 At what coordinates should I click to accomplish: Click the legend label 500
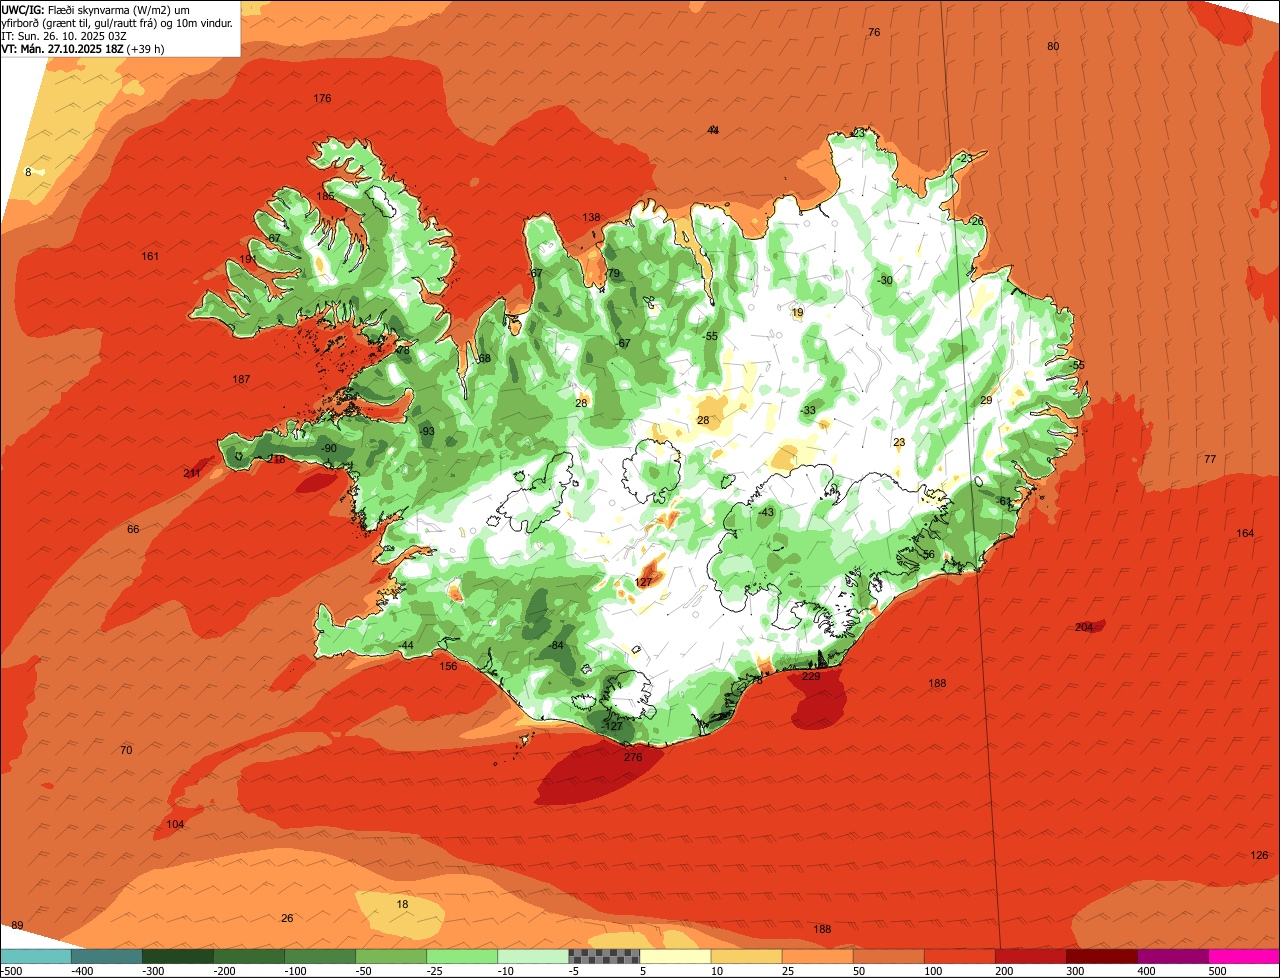1216,971
